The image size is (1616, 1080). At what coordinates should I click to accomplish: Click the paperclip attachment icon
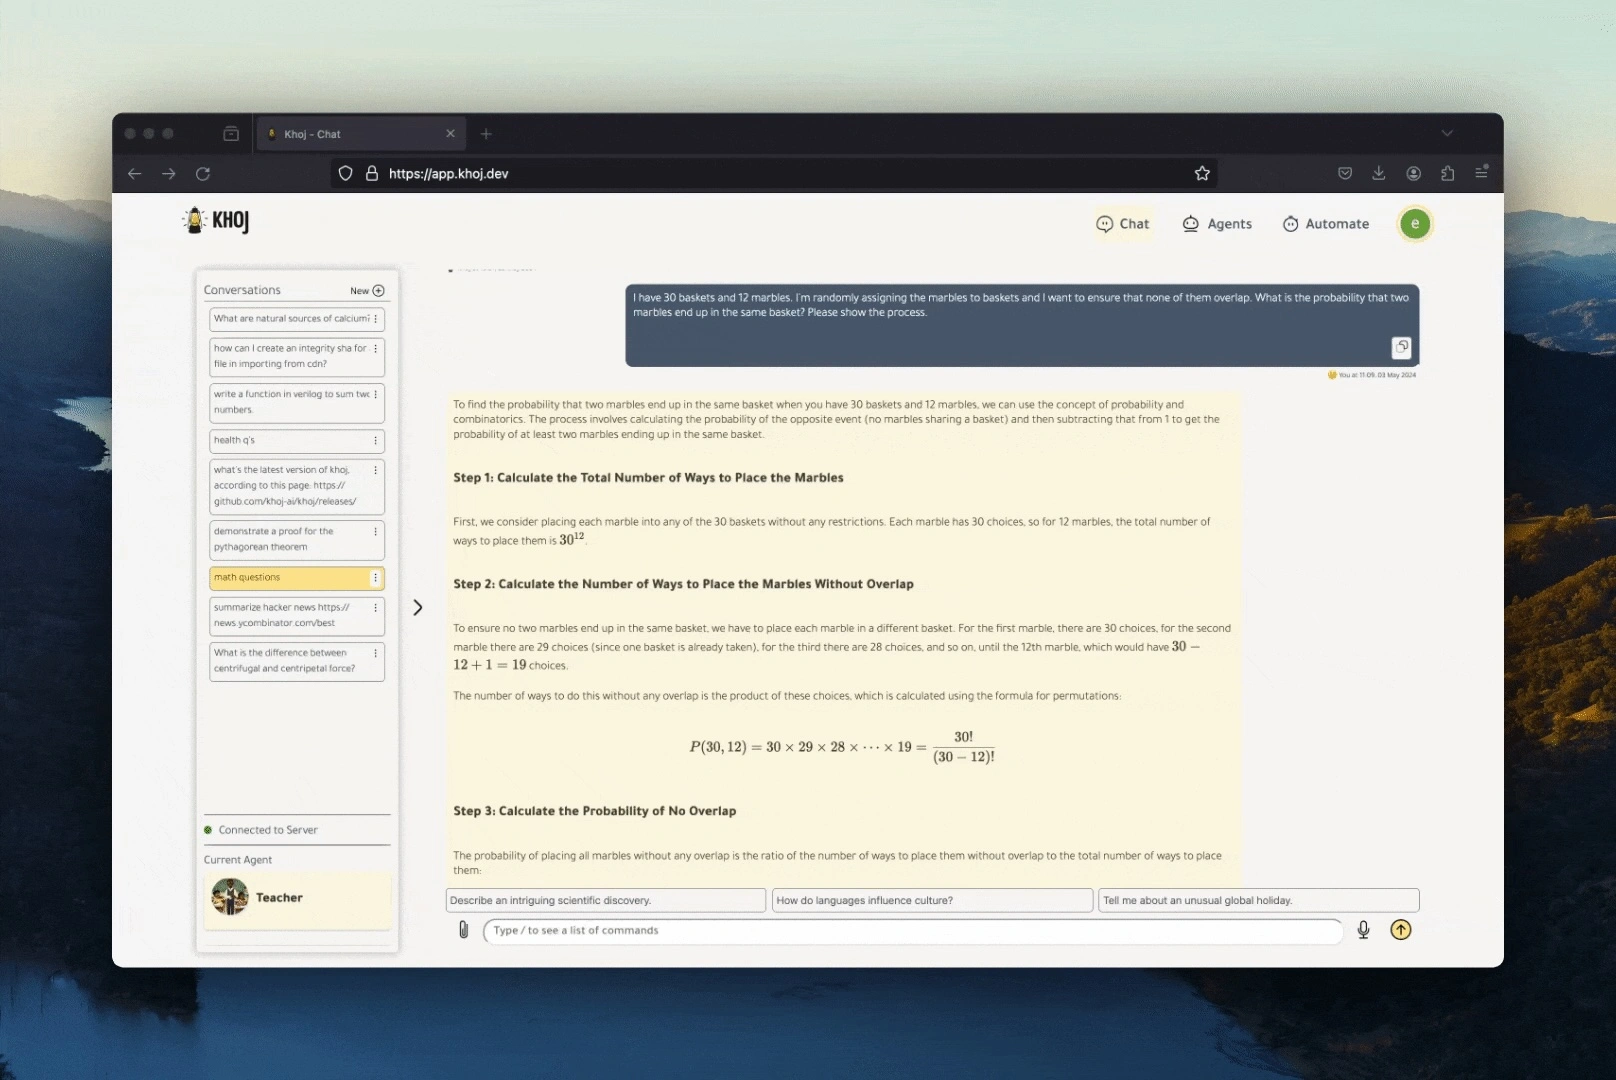click(464, 930)
